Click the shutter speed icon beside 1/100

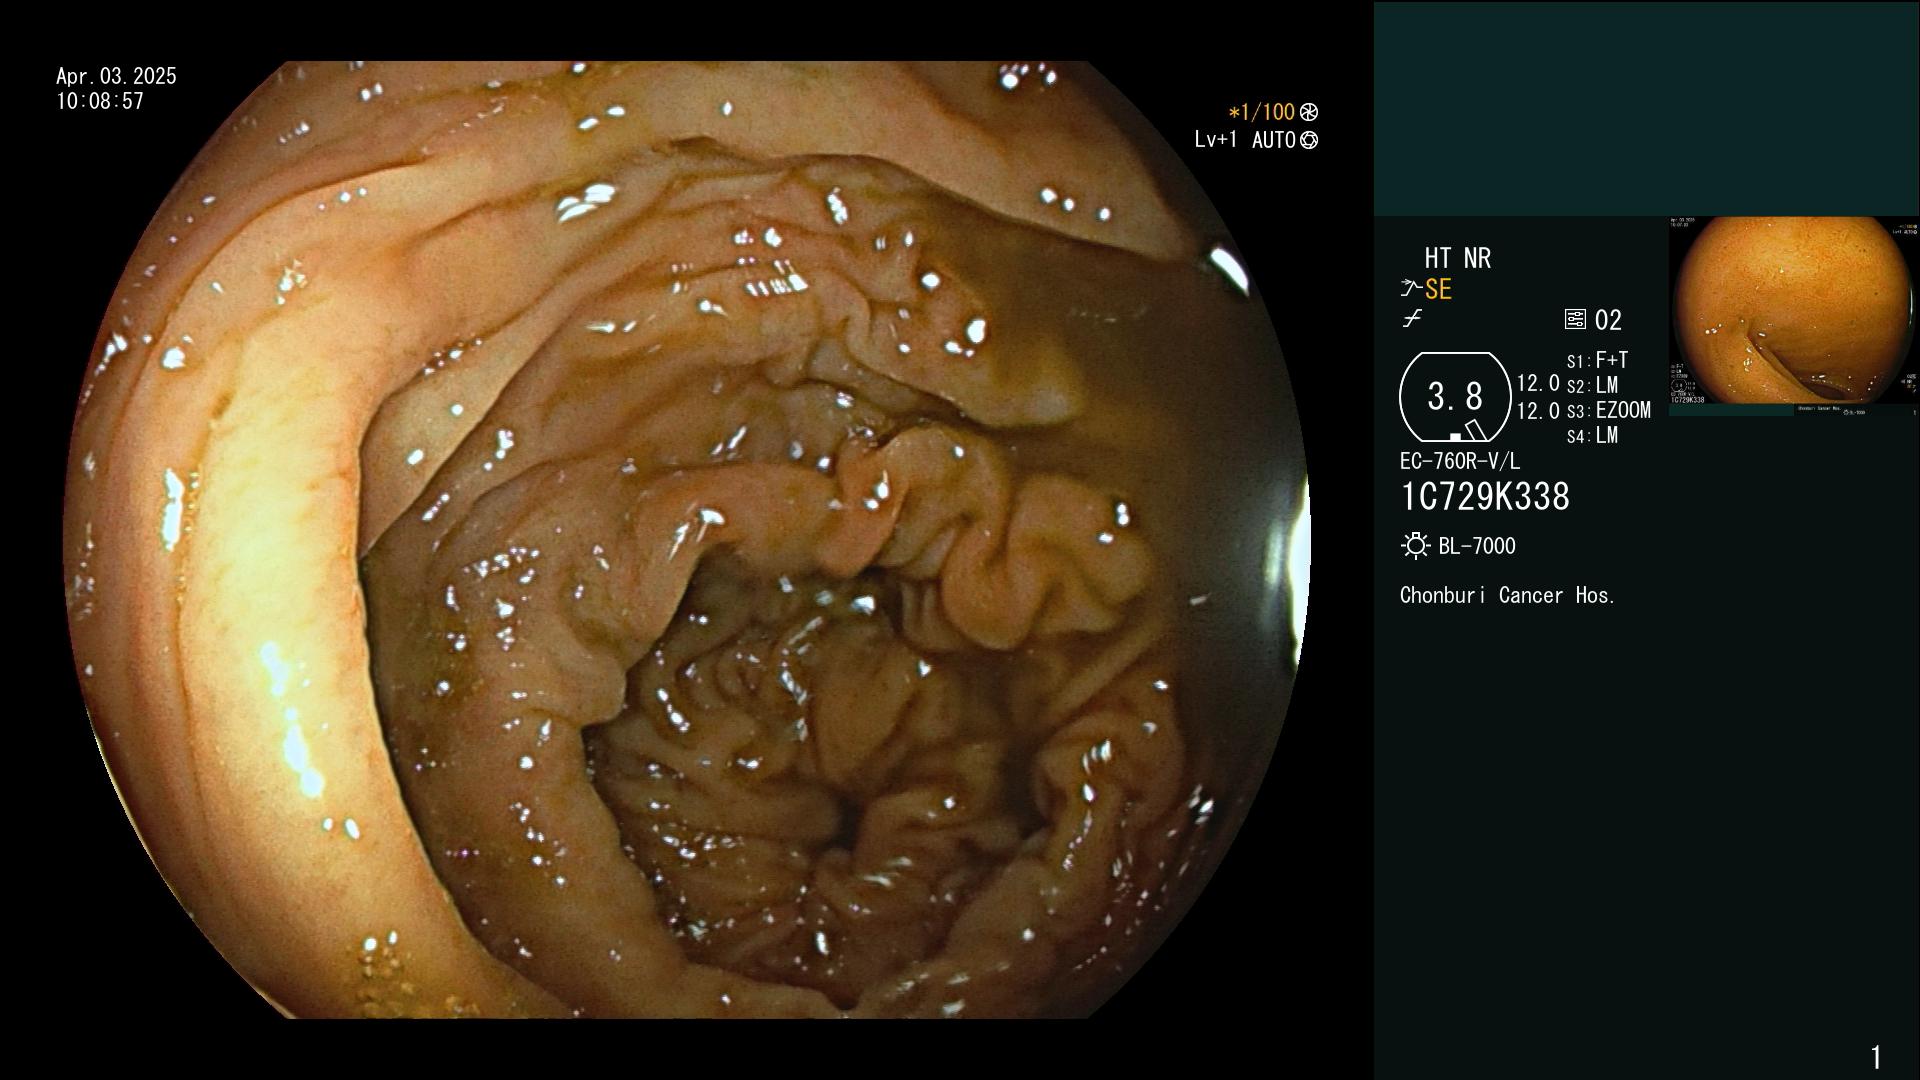click(1309, 112)
